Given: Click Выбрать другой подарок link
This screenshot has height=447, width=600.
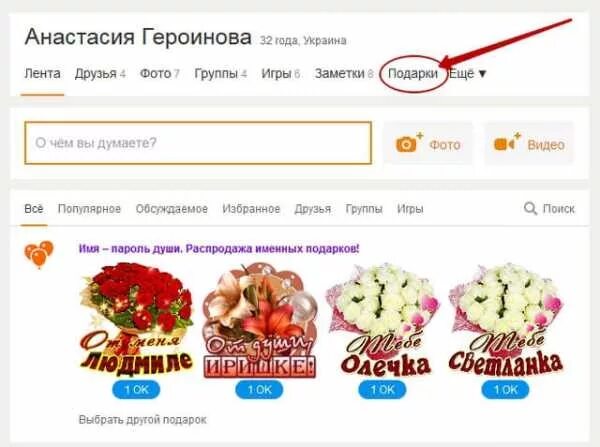Looking at the screenshot, I should pyautogui.click(x=142, y=420).
